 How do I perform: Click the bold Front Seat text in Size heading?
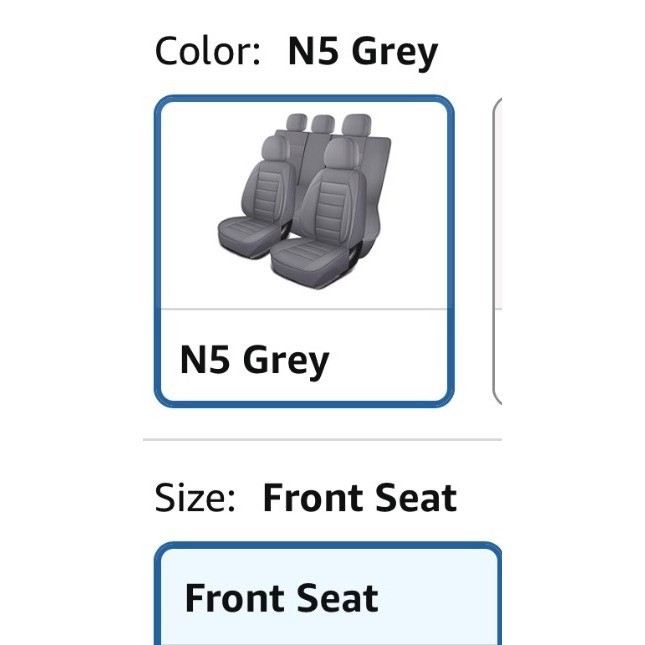pos(359,497)
